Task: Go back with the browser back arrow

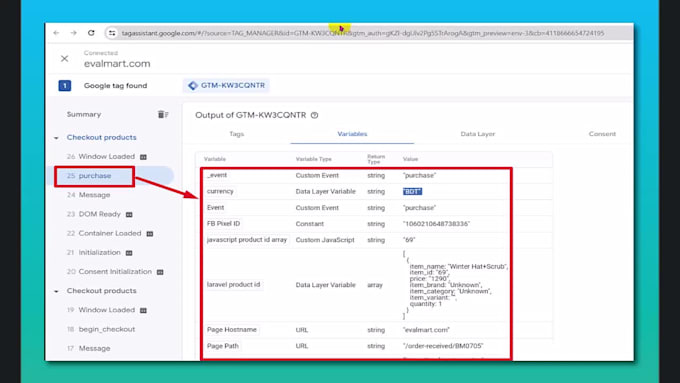Action: [56, 33]
